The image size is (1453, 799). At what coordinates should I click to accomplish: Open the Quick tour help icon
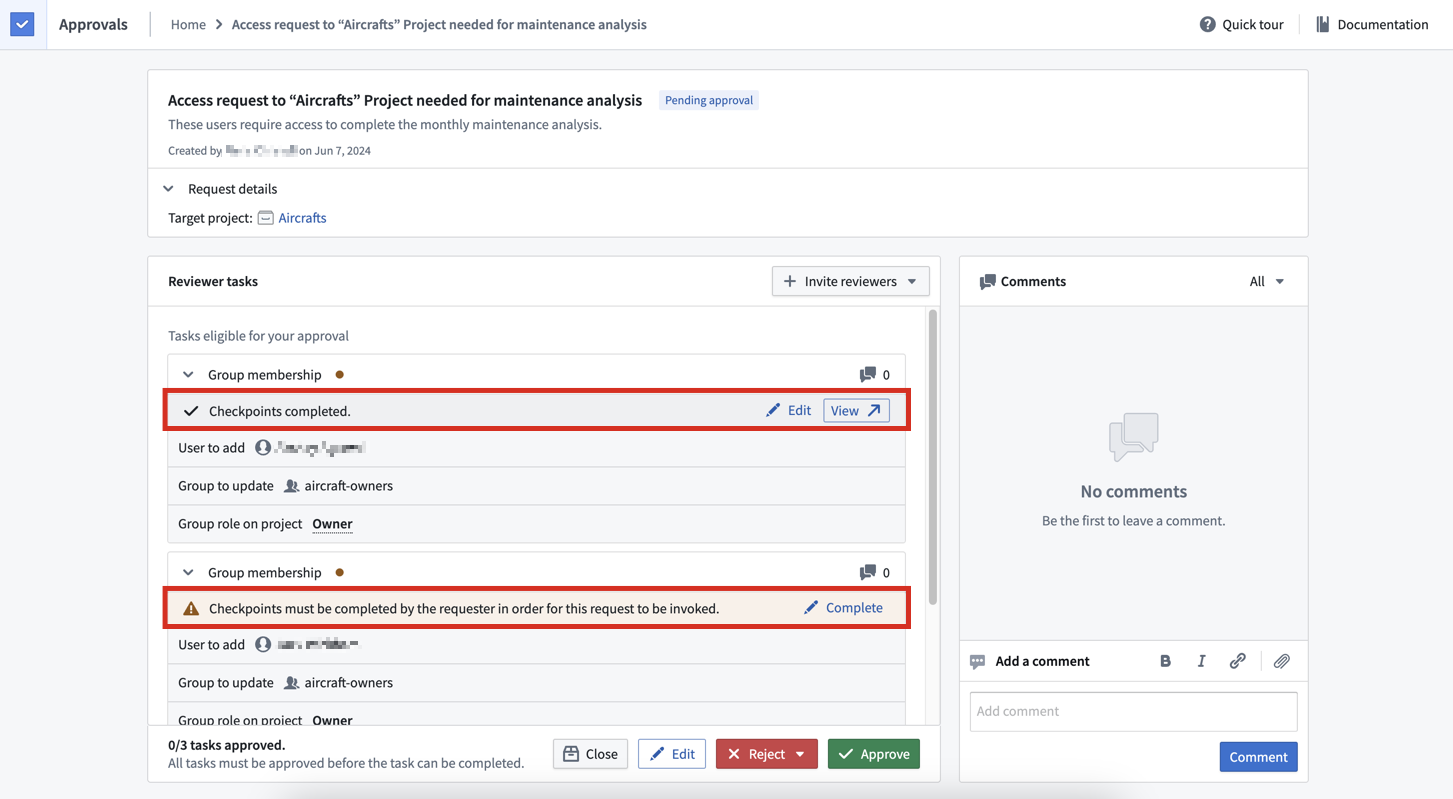click(1207, 24)
